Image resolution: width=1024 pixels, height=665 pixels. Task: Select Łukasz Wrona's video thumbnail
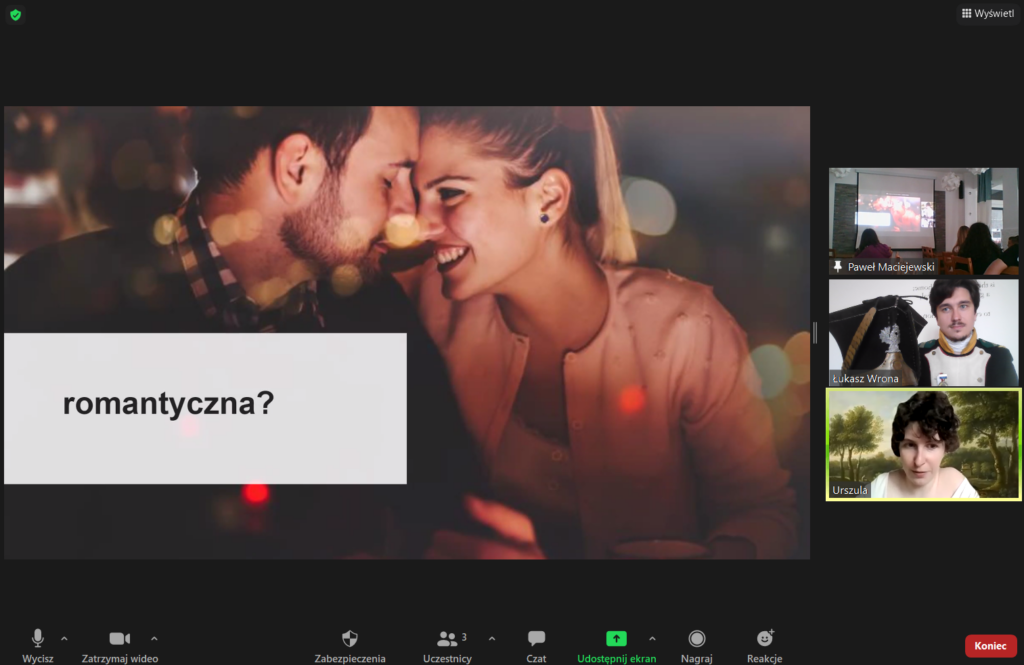[x=923, y=332]
